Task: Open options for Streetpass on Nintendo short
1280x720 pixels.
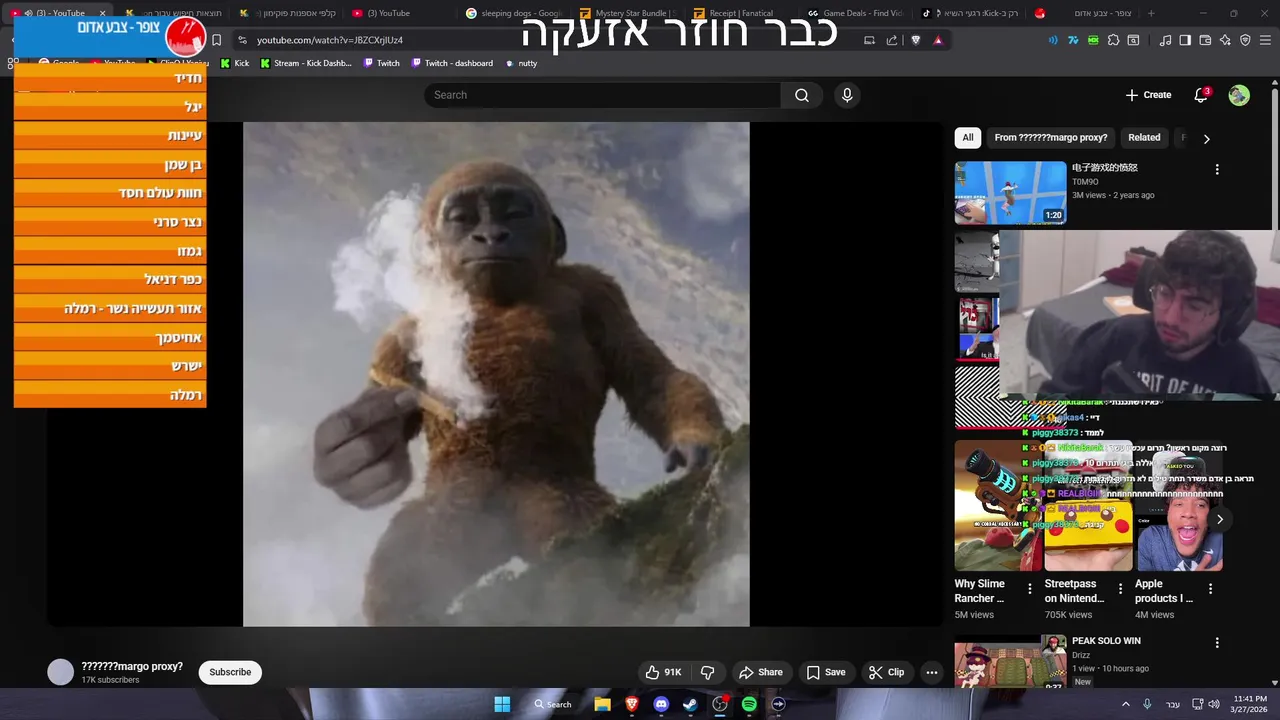Action: (x=1120, y=589)
